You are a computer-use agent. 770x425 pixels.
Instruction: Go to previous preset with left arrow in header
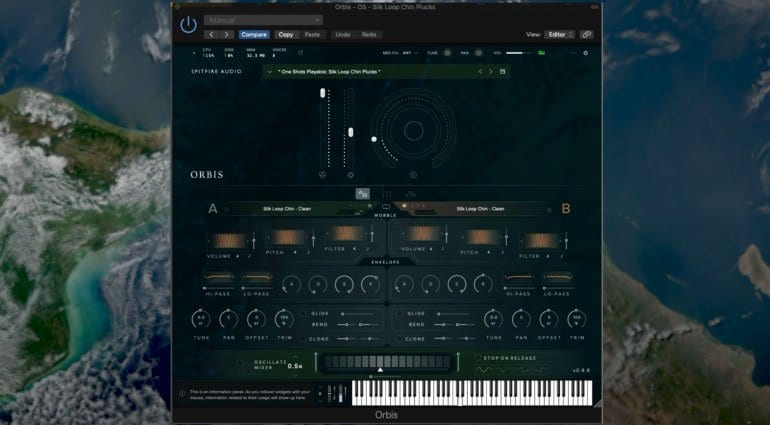[x=212, y=34]
